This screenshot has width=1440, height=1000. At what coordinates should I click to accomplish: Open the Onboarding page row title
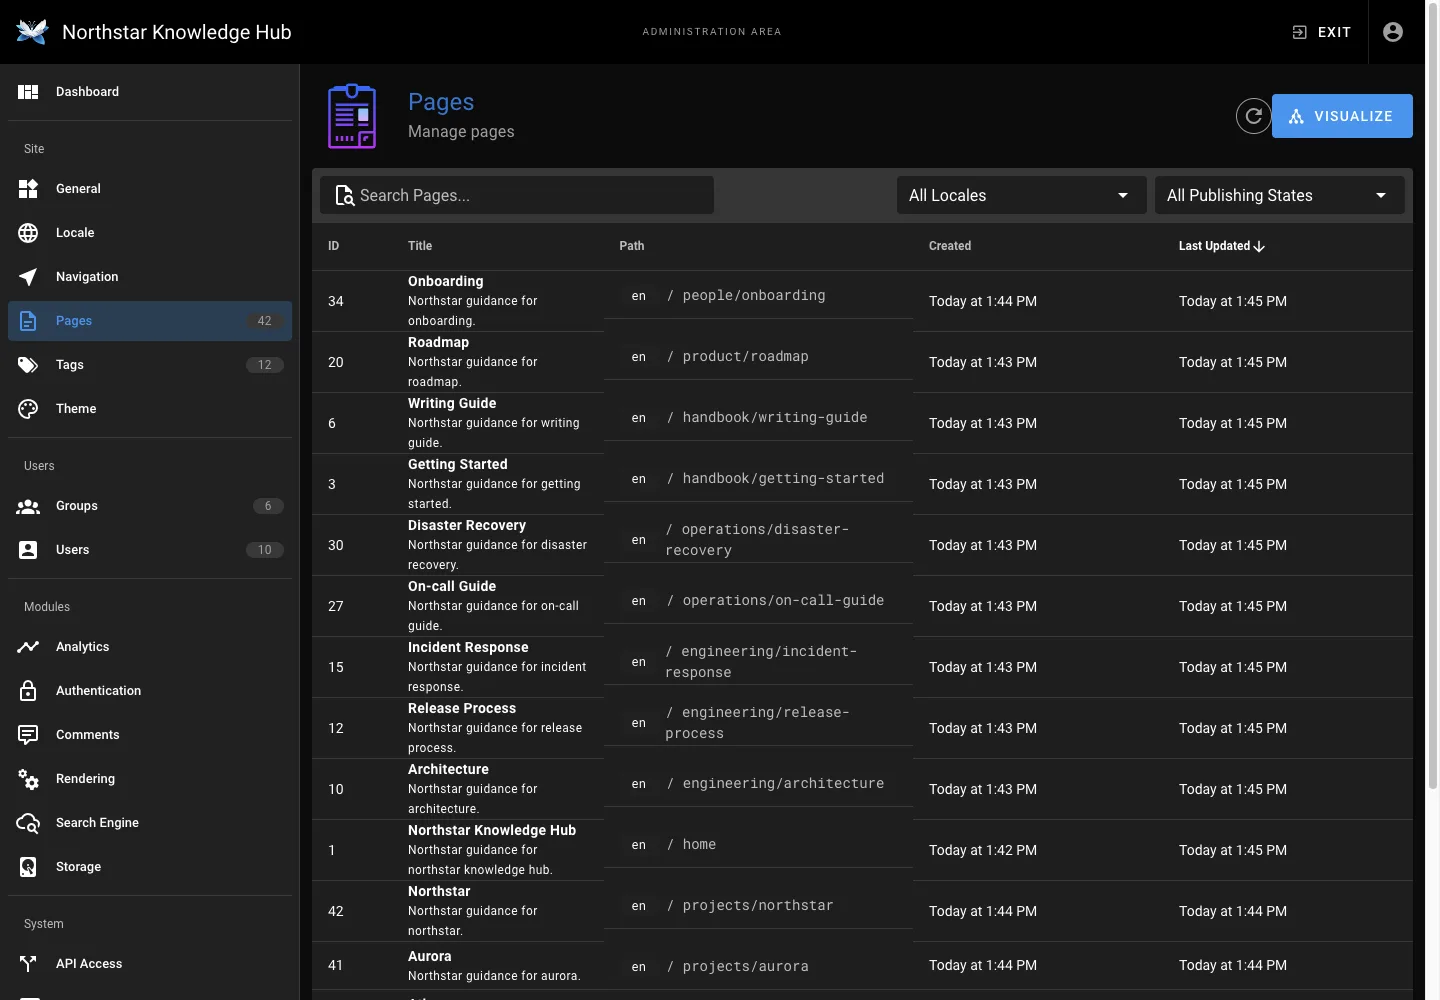445,281
